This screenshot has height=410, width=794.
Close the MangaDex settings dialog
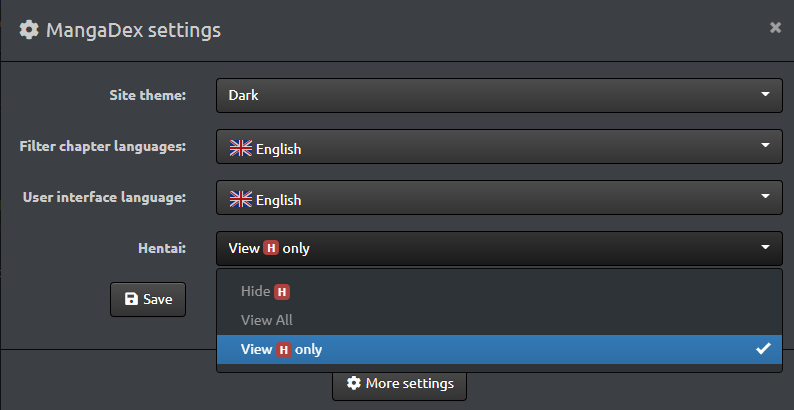tap(775, 27)
